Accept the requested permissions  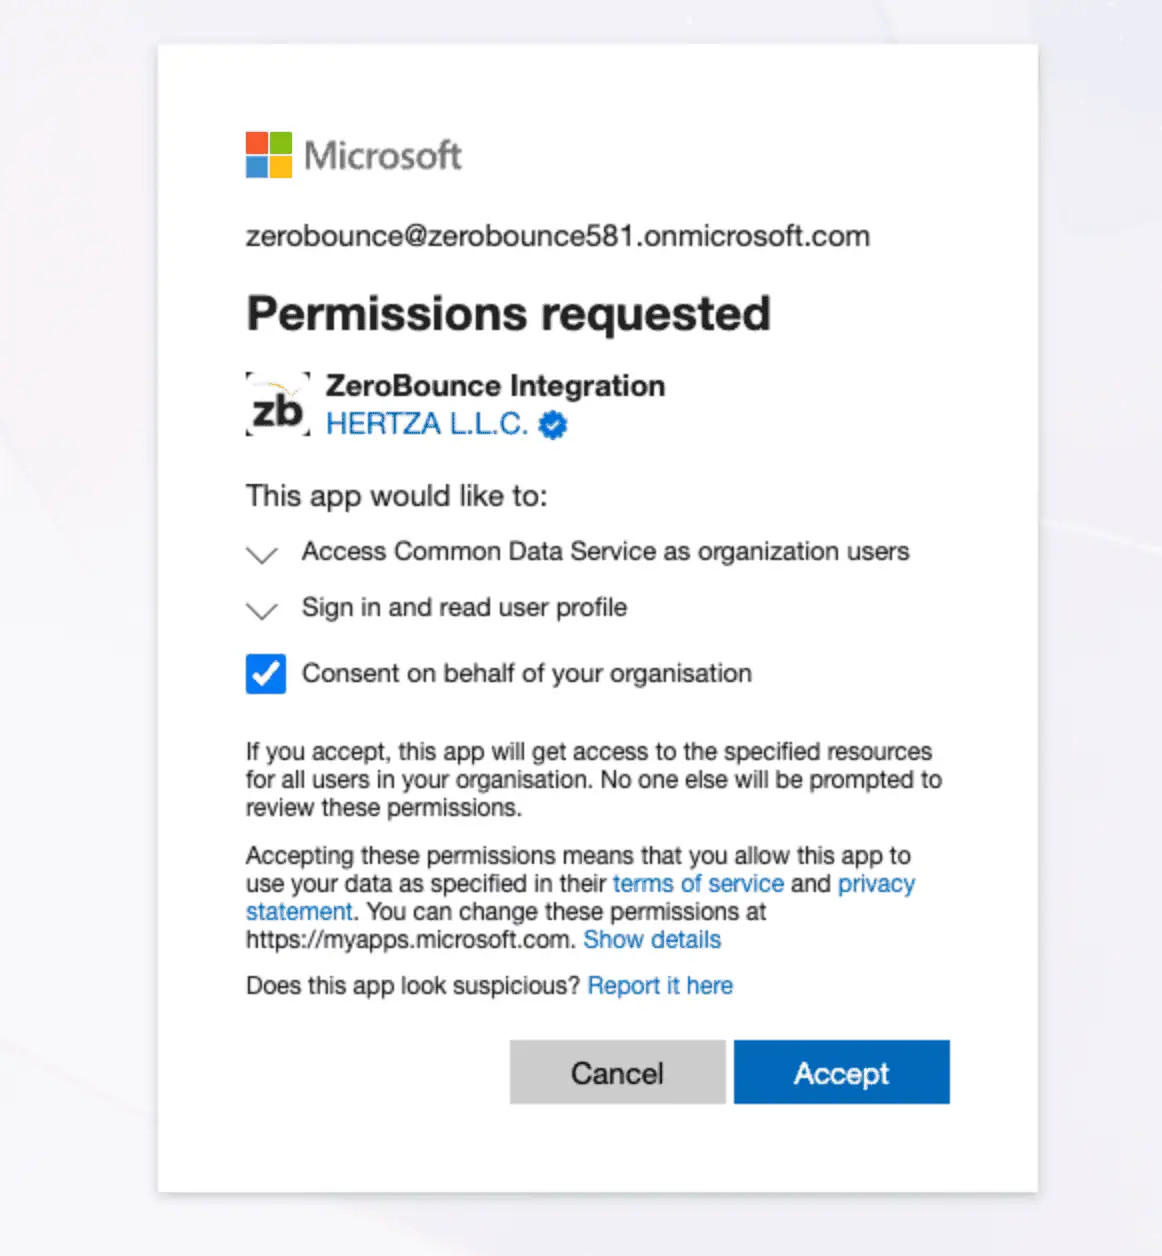click(841, 1072)
